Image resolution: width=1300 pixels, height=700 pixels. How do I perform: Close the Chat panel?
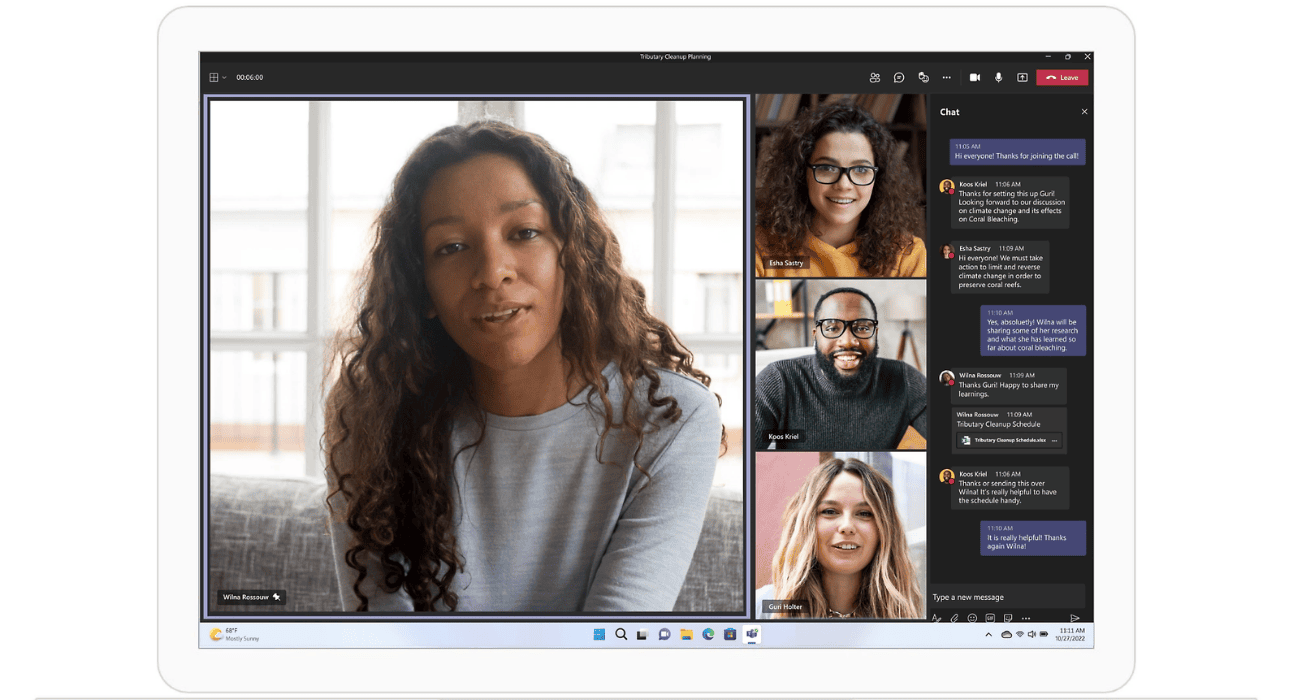(1084, 112)
